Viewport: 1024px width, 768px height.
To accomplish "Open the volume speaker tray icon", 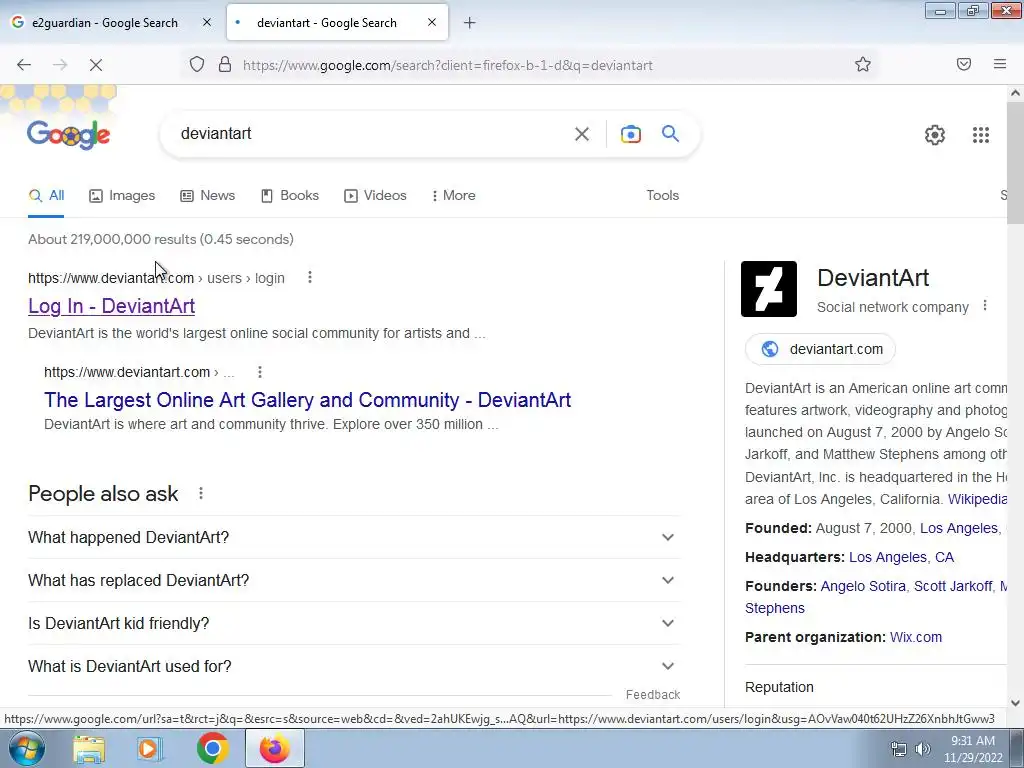I will point(922,749).
